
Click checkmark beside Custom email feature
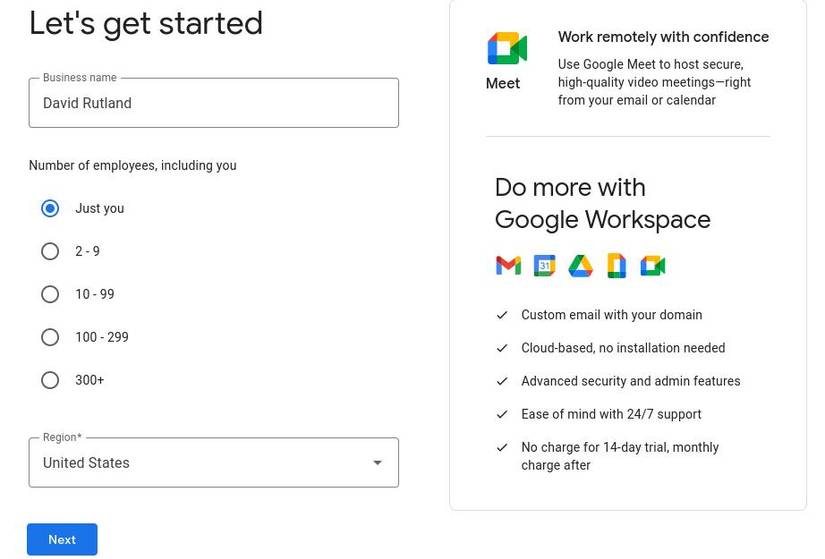point(502,315)
